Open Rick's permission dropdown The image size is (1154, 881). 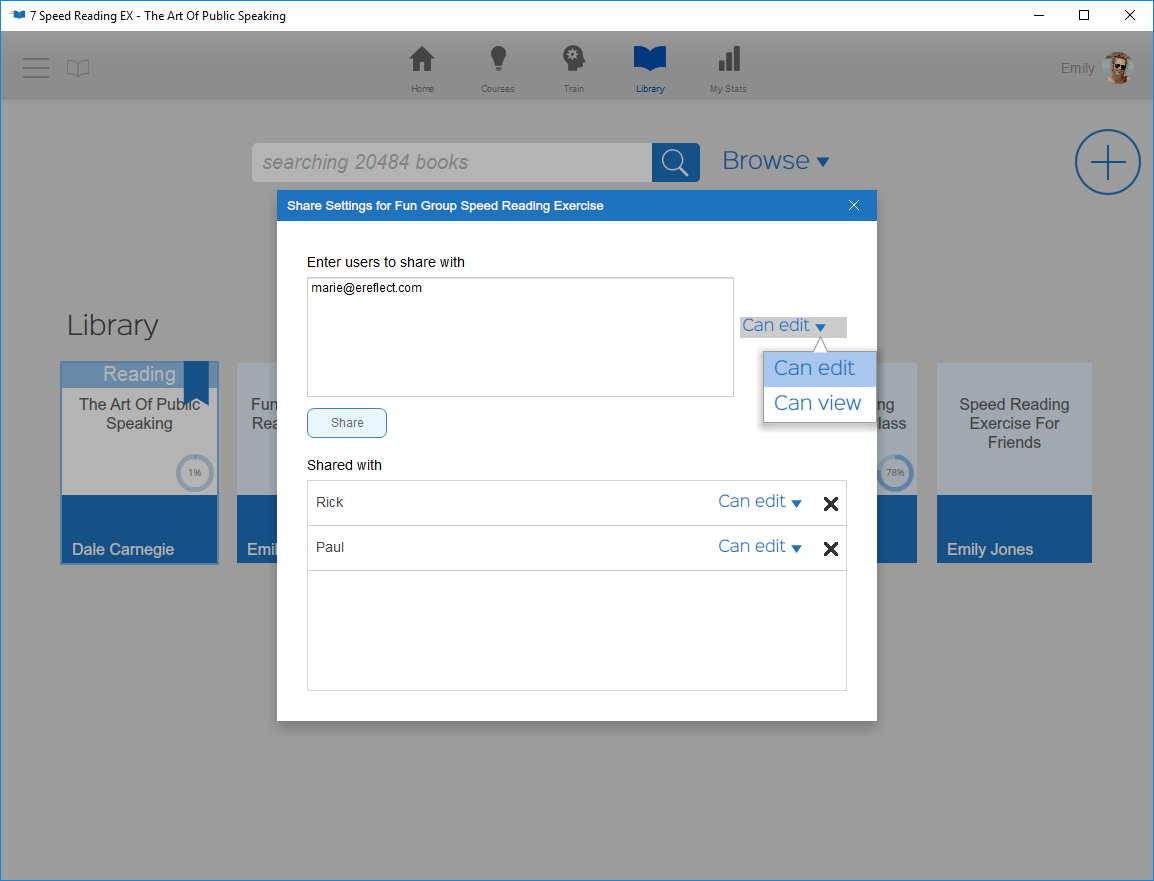(760, 502)
